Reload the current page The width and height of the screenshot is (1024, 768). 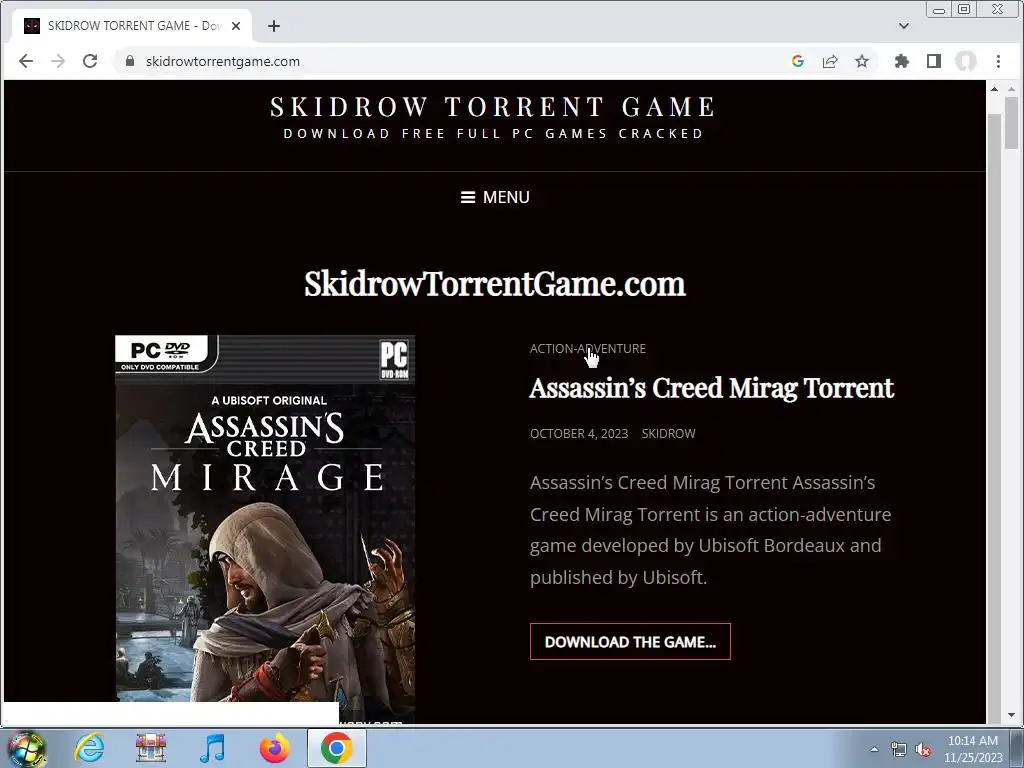tap(90, 61)
